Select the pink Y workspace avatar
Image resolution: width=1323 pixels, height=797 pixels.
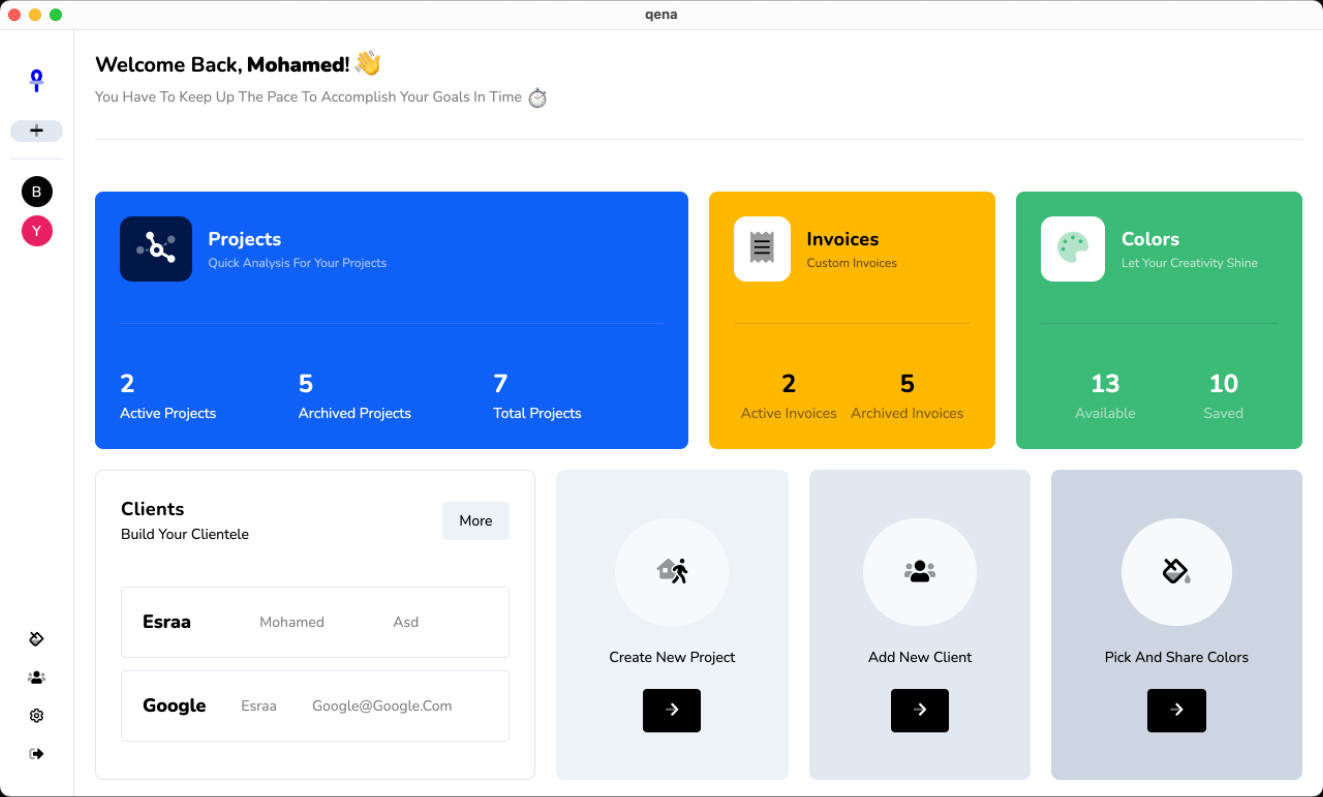coord(37,231)
